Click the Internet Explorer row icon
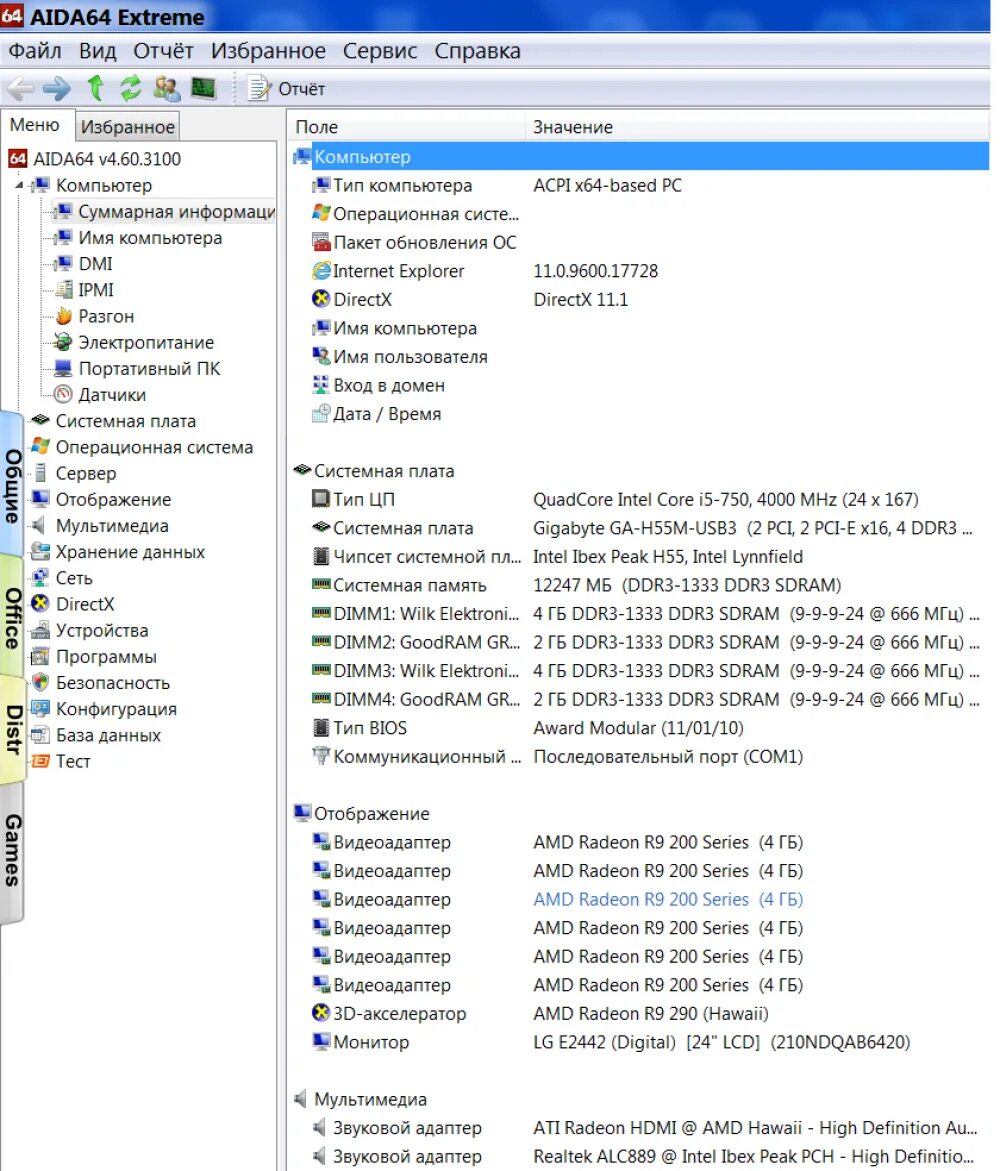Image resolution: width=1000 pixels, height=1171 pixels. point(321,271)
